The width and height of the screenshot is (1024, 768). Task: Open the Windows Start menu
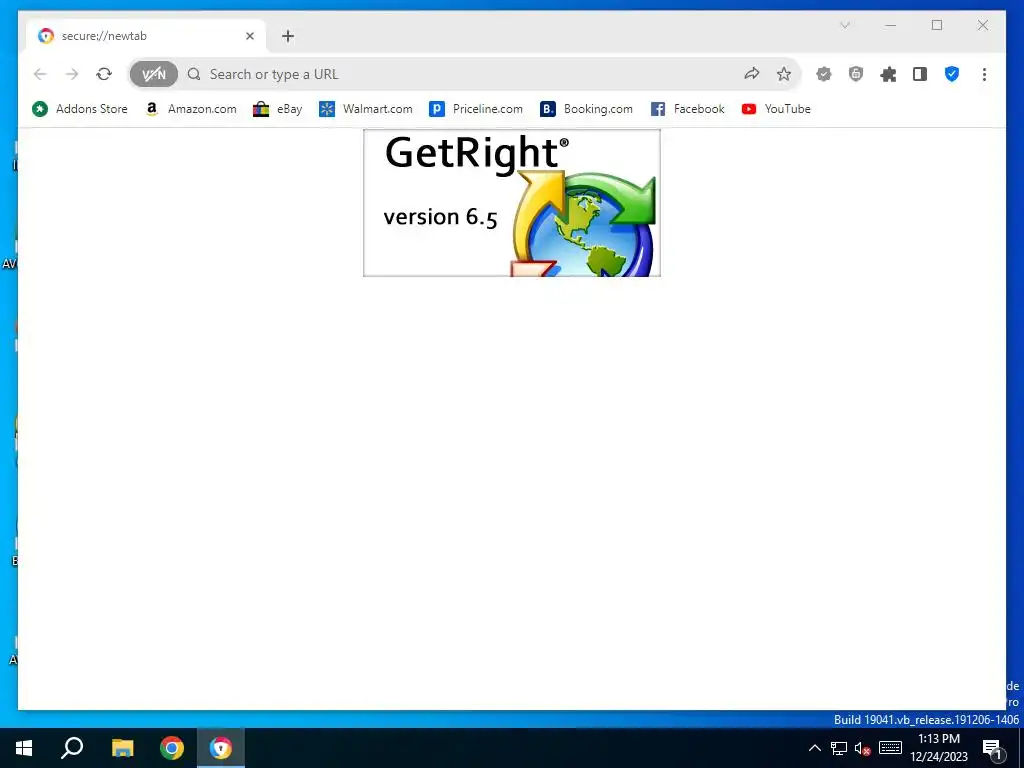point(24,748)
